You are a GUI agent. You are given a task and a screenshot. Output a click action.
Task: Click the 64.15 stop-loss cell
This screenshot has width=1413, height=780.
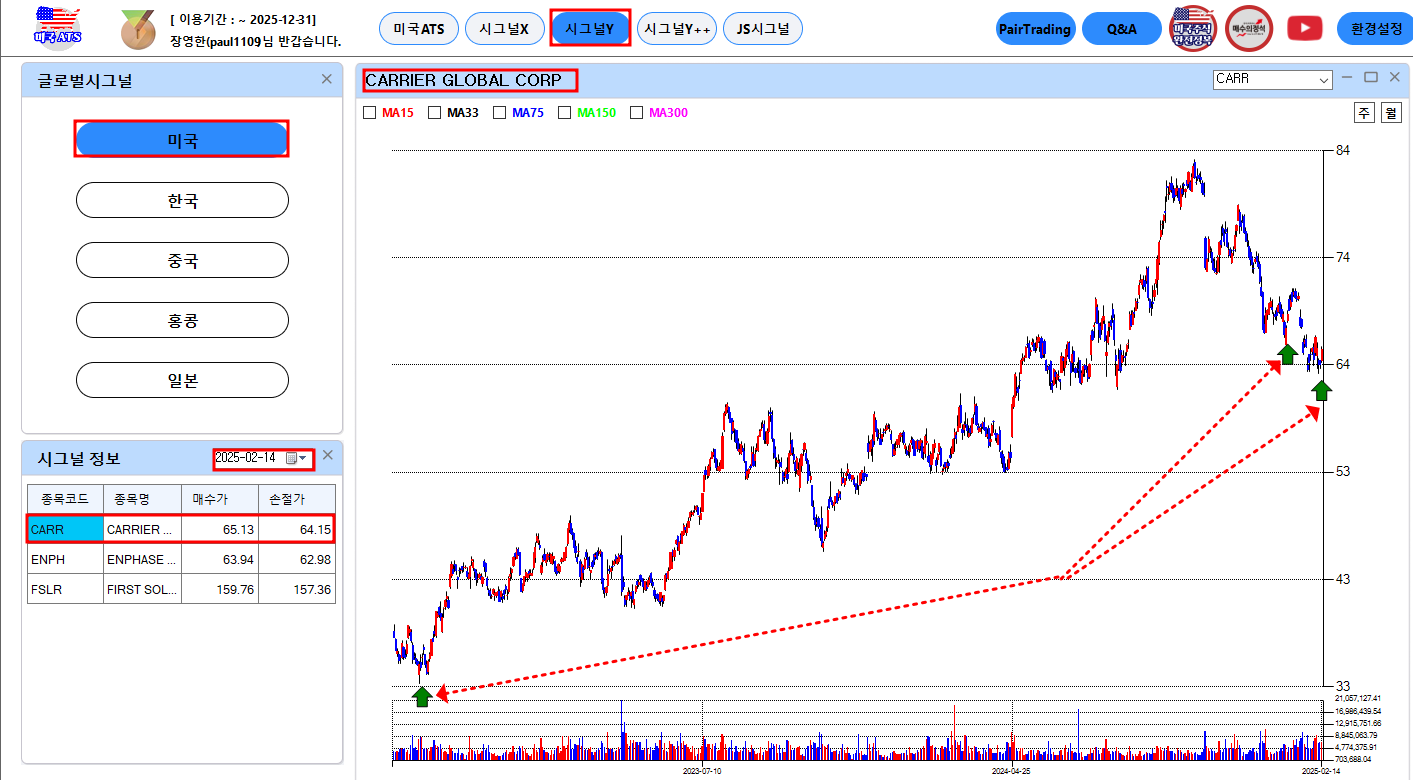297,529
